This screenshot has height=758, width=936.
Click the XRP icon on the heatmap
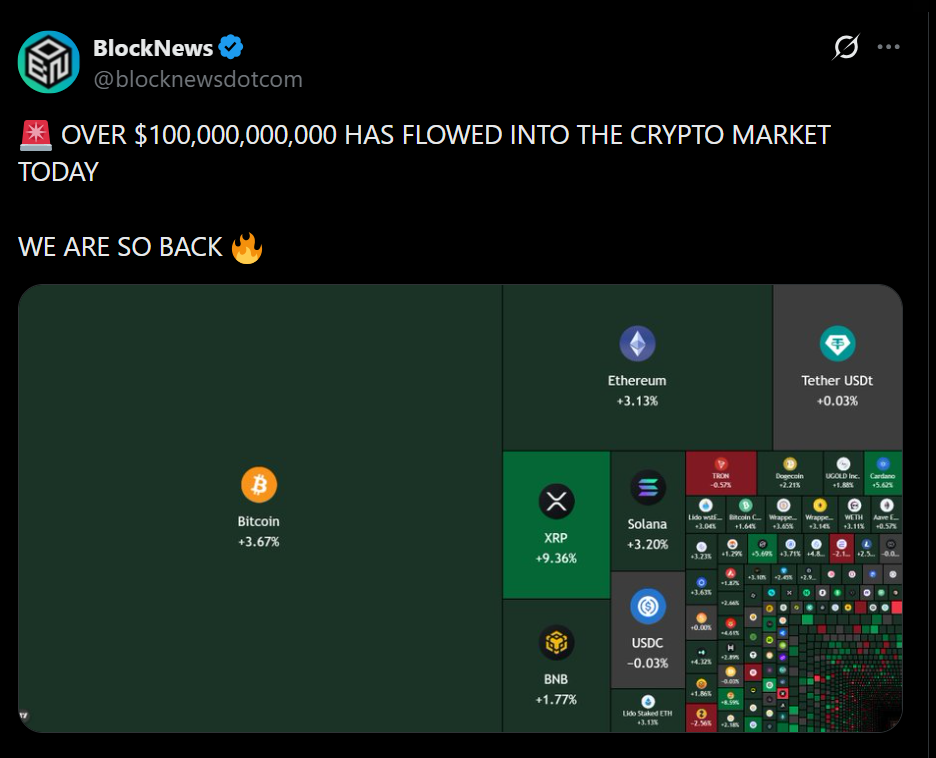click(x=554, y=500)
